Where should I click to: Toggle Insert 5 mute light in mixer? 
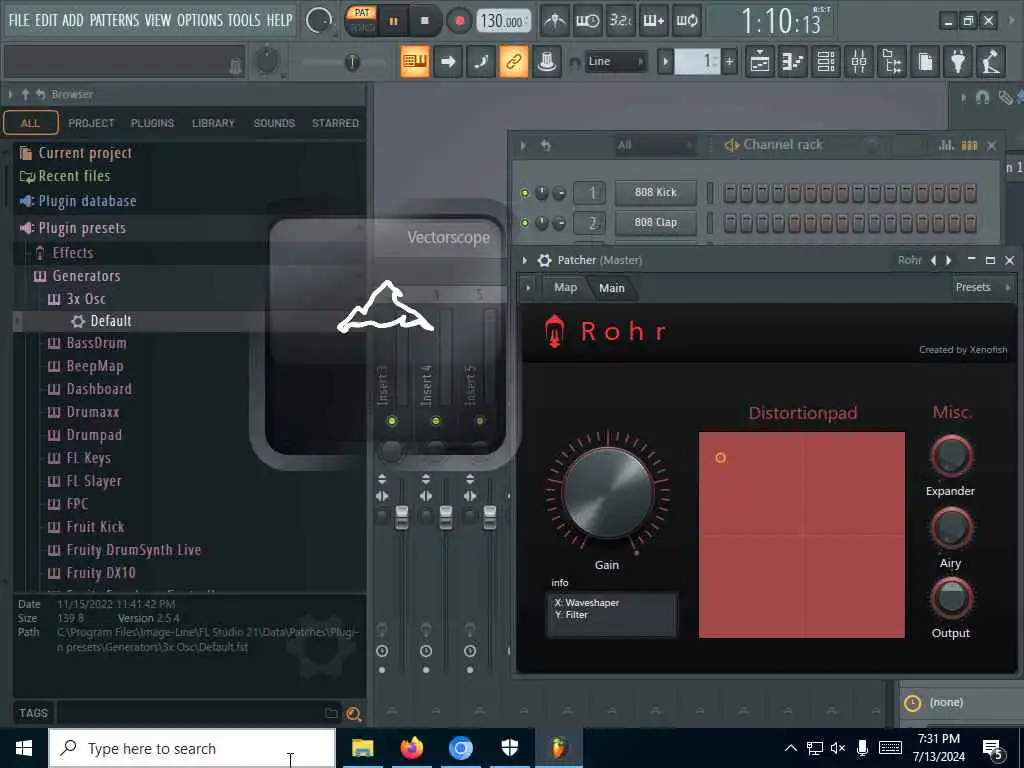coord(479,421)
